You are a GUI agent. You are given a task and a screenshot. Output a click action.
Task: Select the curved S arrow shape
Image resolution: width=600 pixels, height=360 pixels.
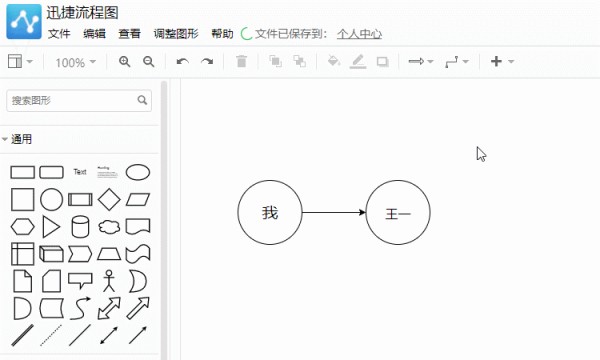coord(80,308)
